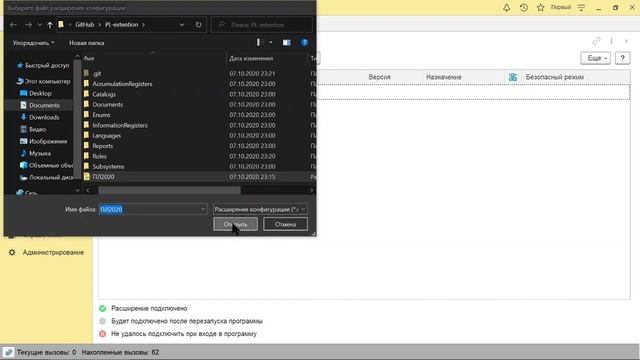The image size is (640, 360).
Task: Select the Subsystems folder
Action: (x=108, y=167)
